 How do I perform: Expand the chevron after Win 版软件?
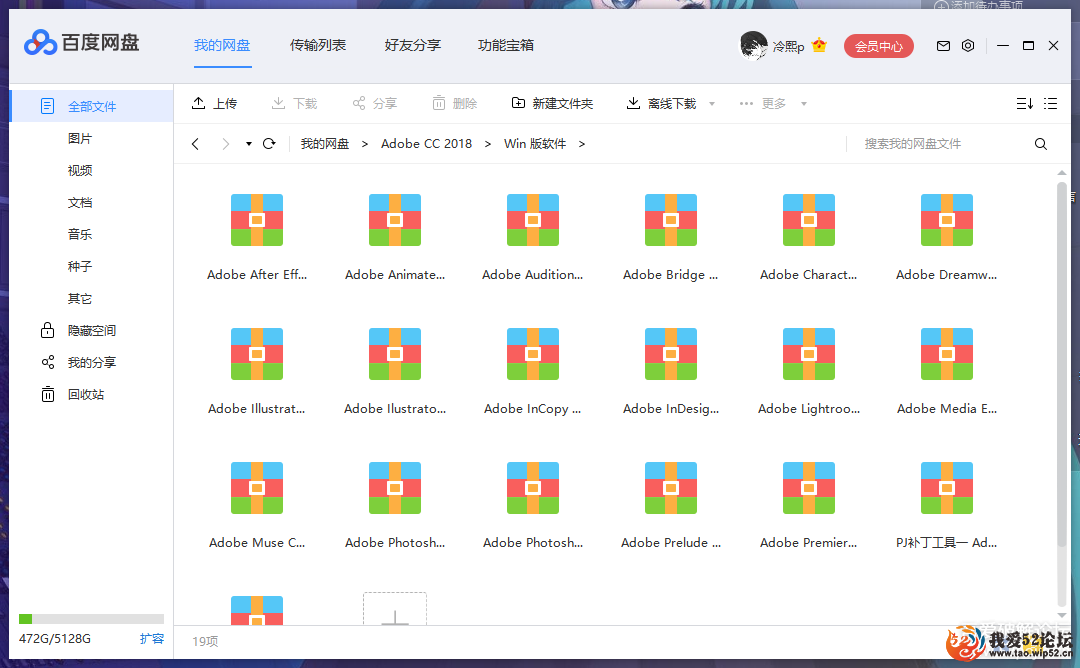[x=582, y=144]
